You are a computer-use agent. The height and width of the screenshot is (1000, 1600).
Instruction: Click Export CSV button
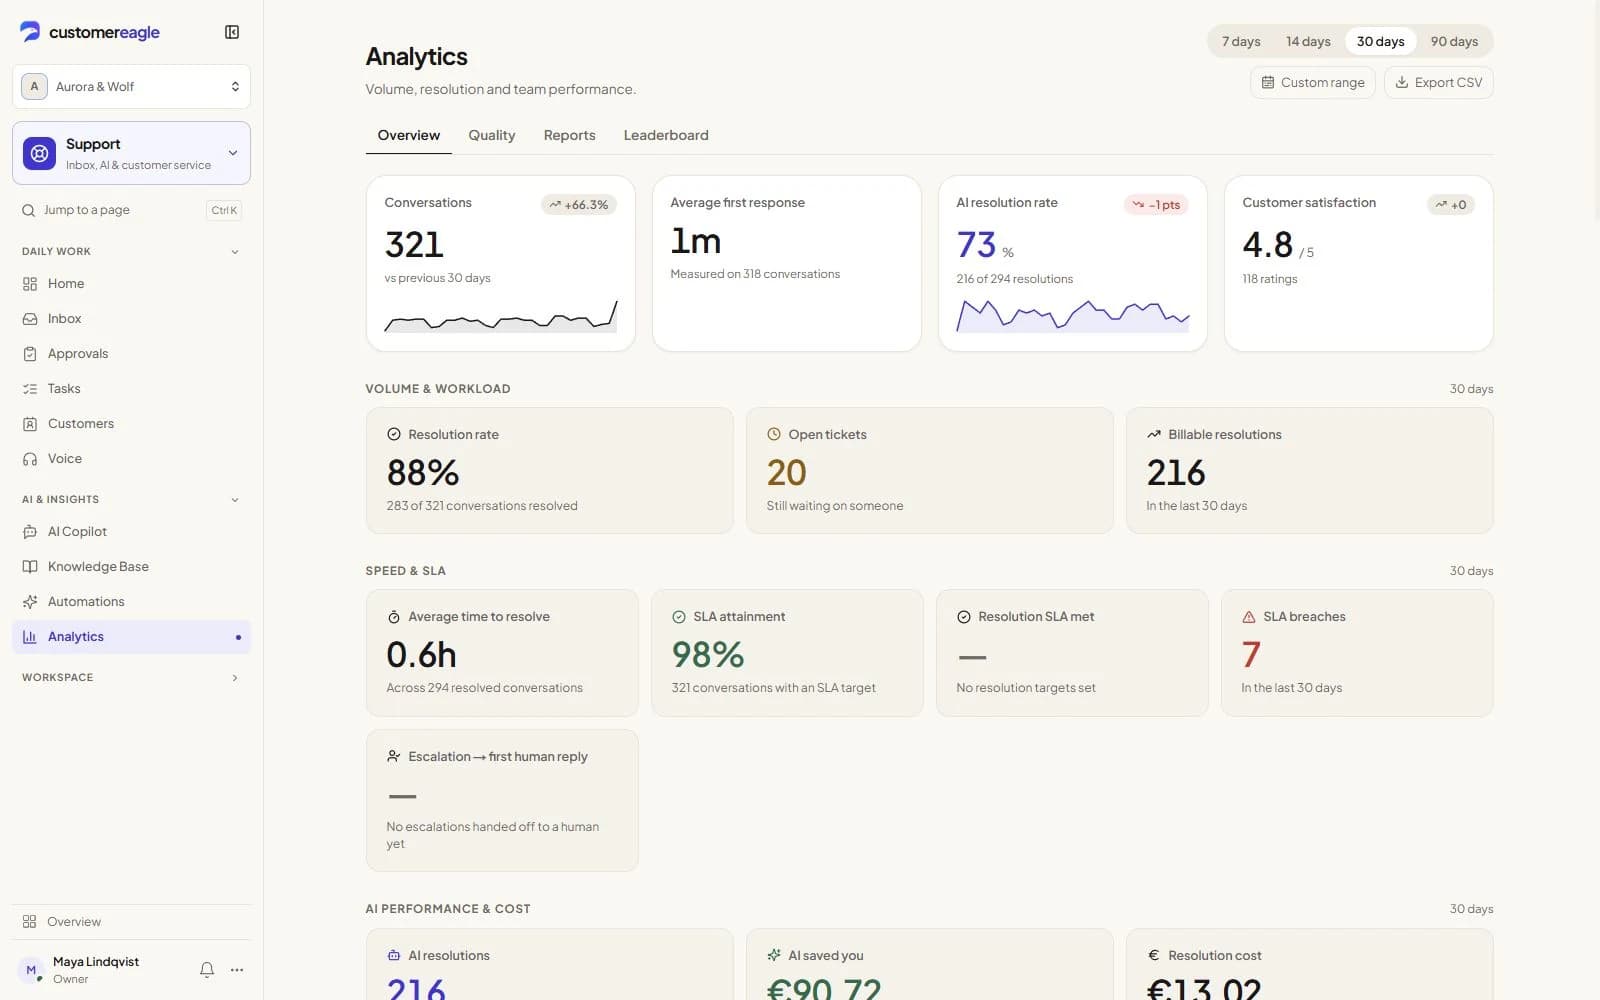point(1438,83)
